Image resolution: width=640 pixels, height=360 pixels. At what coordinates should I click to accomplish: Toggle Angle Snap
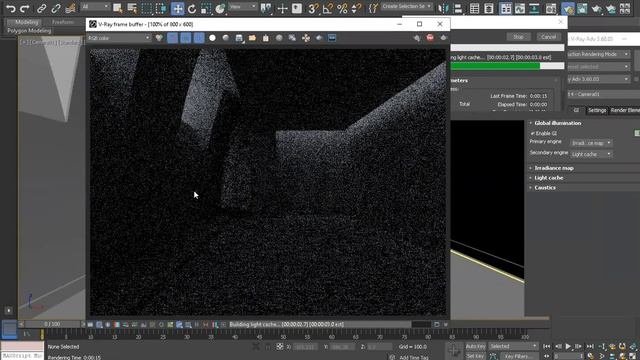(327, 8)
